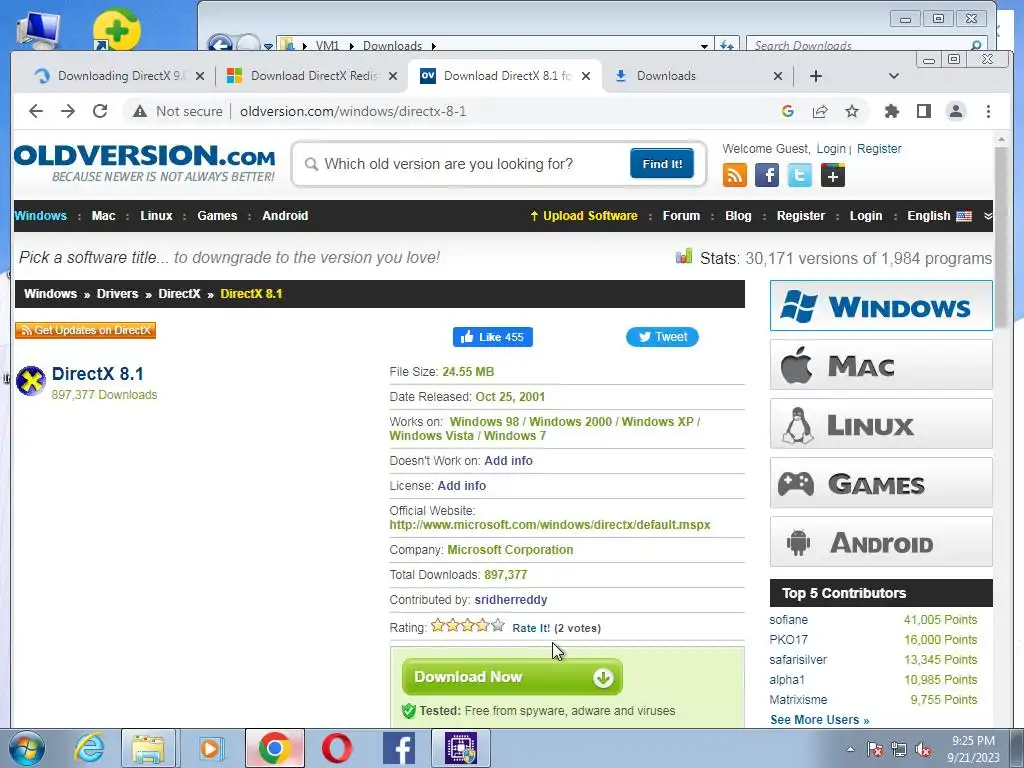Close the Downloading DirectX 9 tab
The width and height of the screenshot is (1024, 768).
pos(200,76)
